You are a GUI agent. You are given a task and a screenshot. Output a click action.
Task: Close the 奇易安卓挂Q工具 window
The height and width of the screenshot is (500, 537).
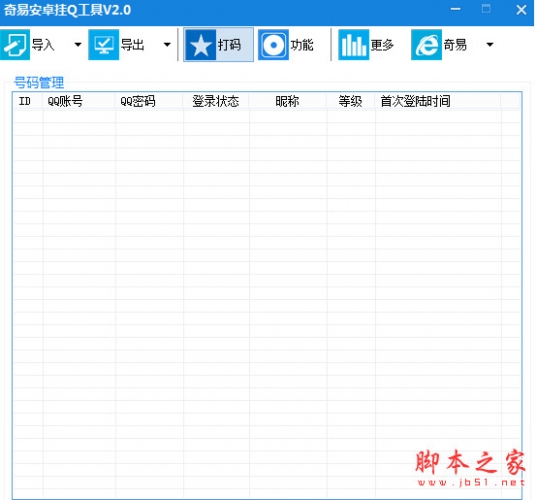(x=521, y=10)
